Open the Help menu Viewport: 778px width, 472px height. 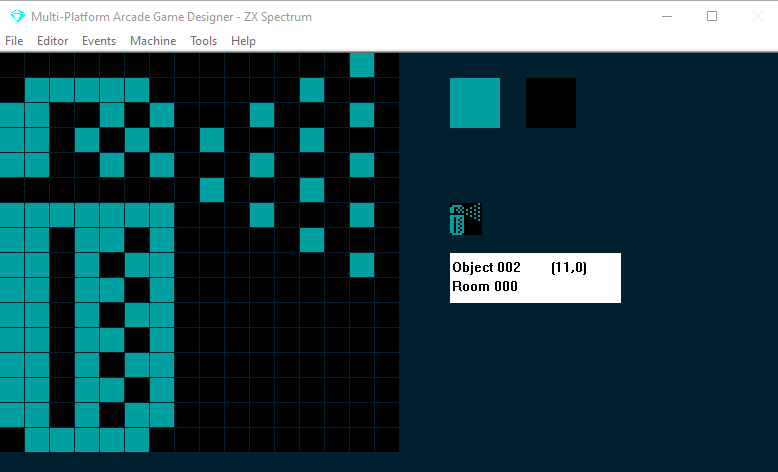(x=243, y=41)
